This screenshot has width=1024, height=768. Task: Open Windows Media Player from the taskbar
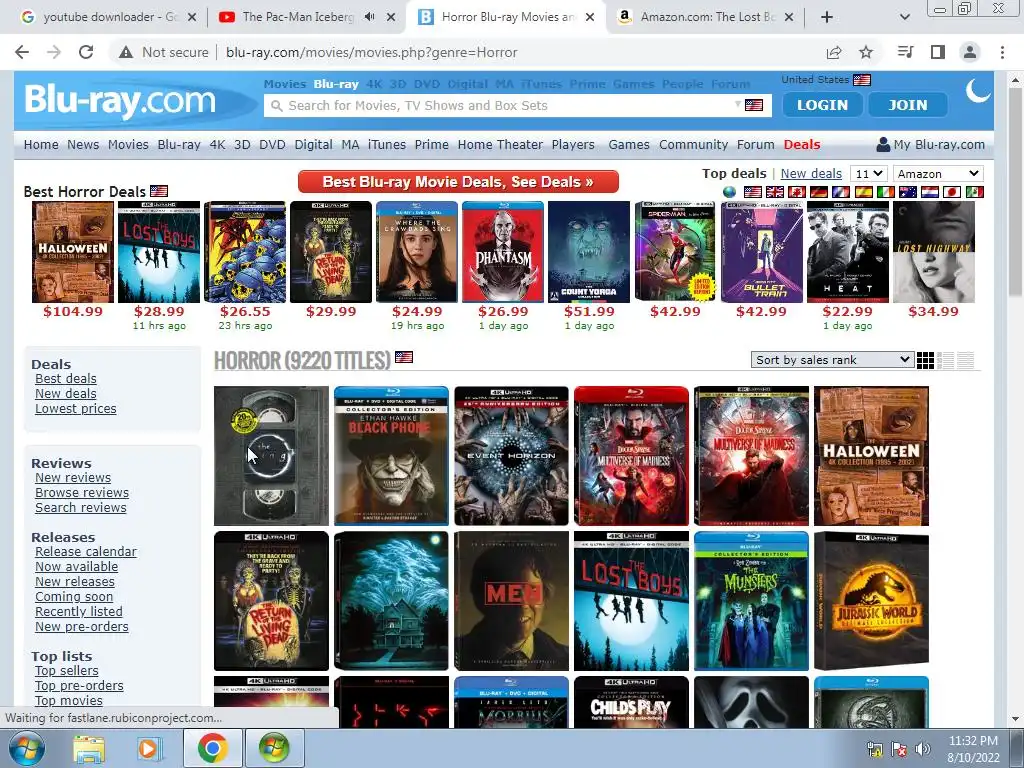[x=149, y=748]
